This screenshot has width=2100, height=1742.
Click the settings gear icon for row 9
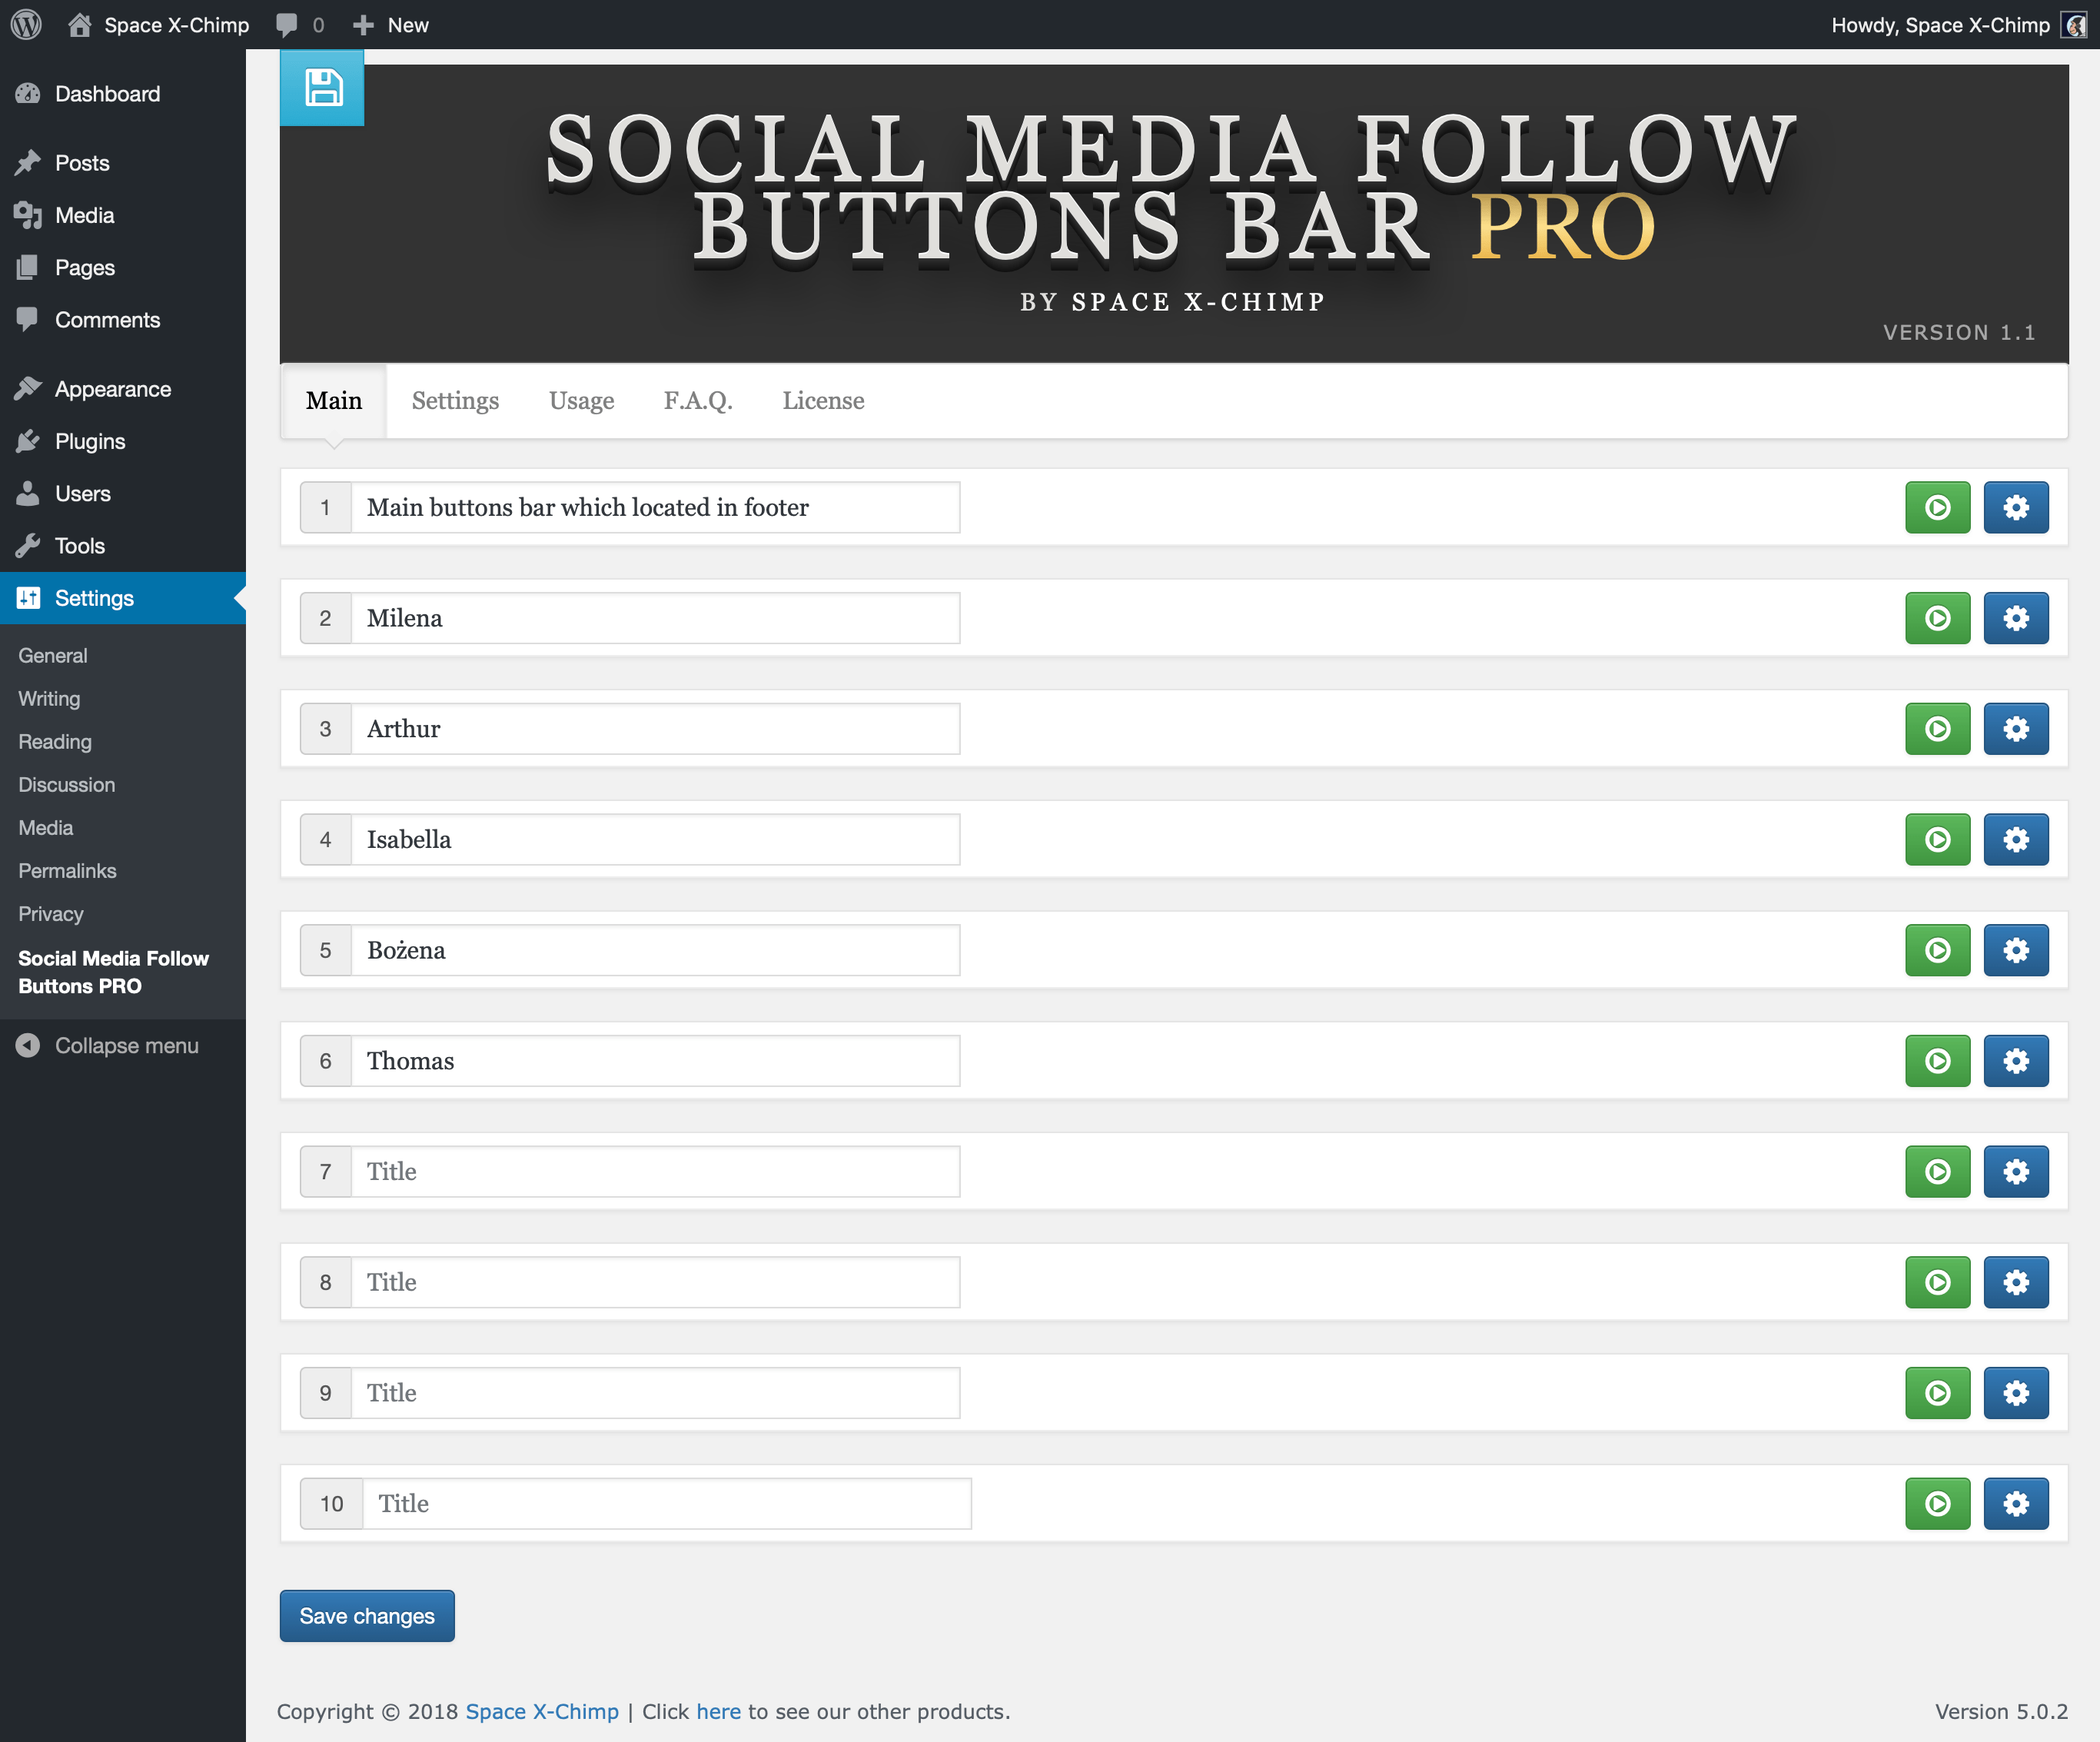[x=2016, y=1391]
